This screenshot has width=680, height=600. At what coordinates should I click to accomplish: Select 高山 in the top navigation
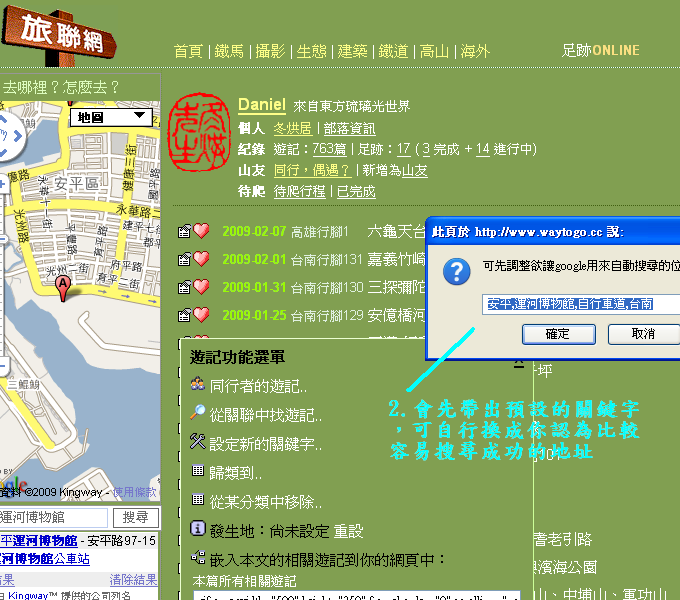[x=434, y=51]
